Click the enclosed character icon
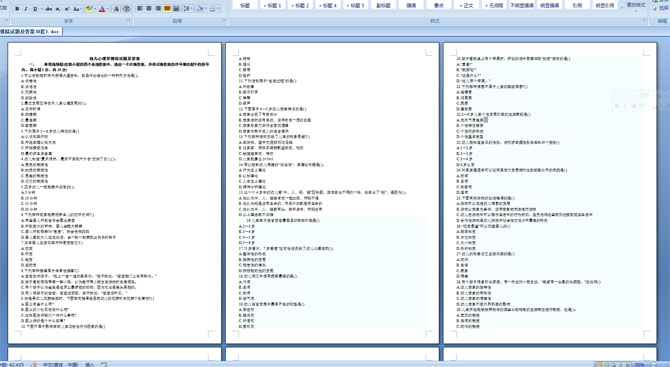 coord(126,9)
